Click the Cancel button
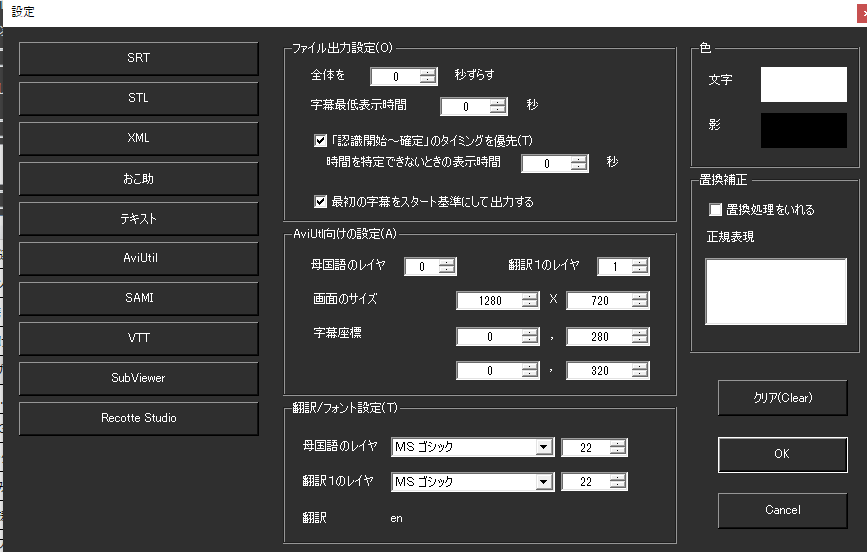This screenshot has width=867, height=552. pos(782,510)
